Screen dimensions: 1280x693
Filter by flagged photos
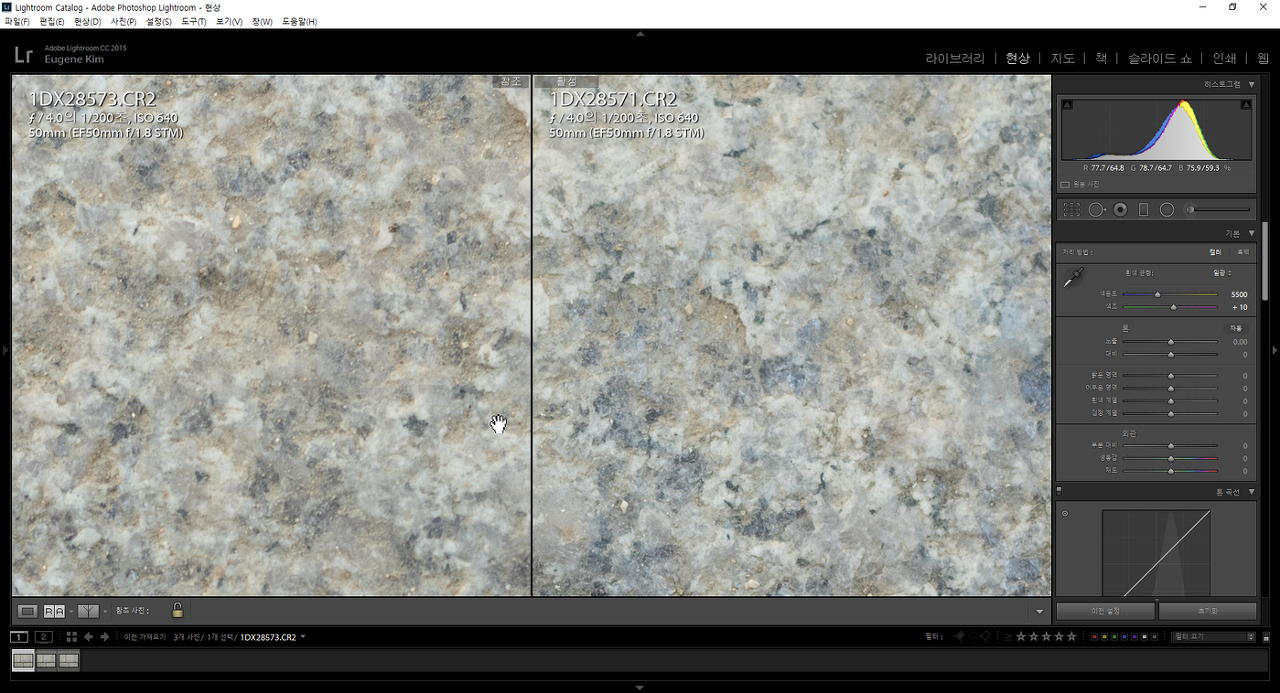(960, 636)
